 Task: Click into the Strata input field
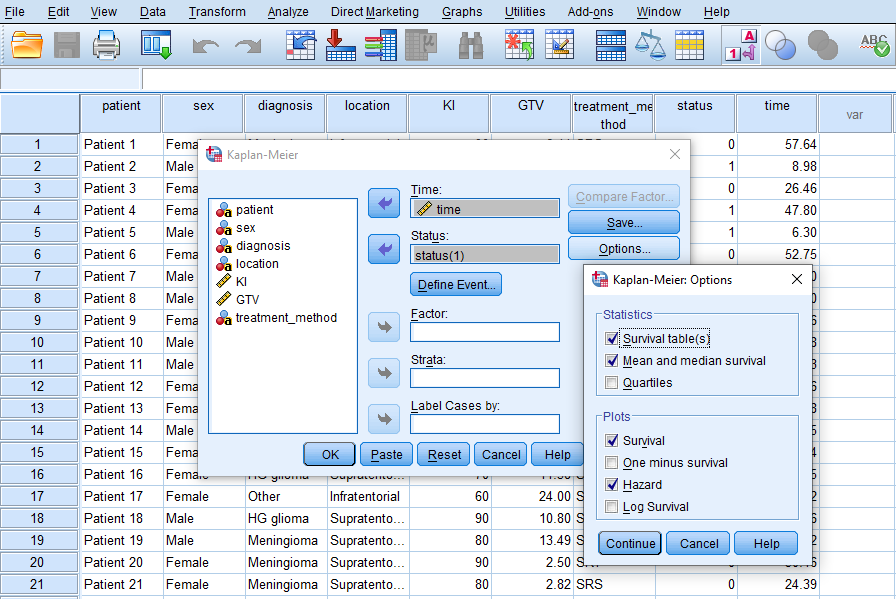click(485, 378)
